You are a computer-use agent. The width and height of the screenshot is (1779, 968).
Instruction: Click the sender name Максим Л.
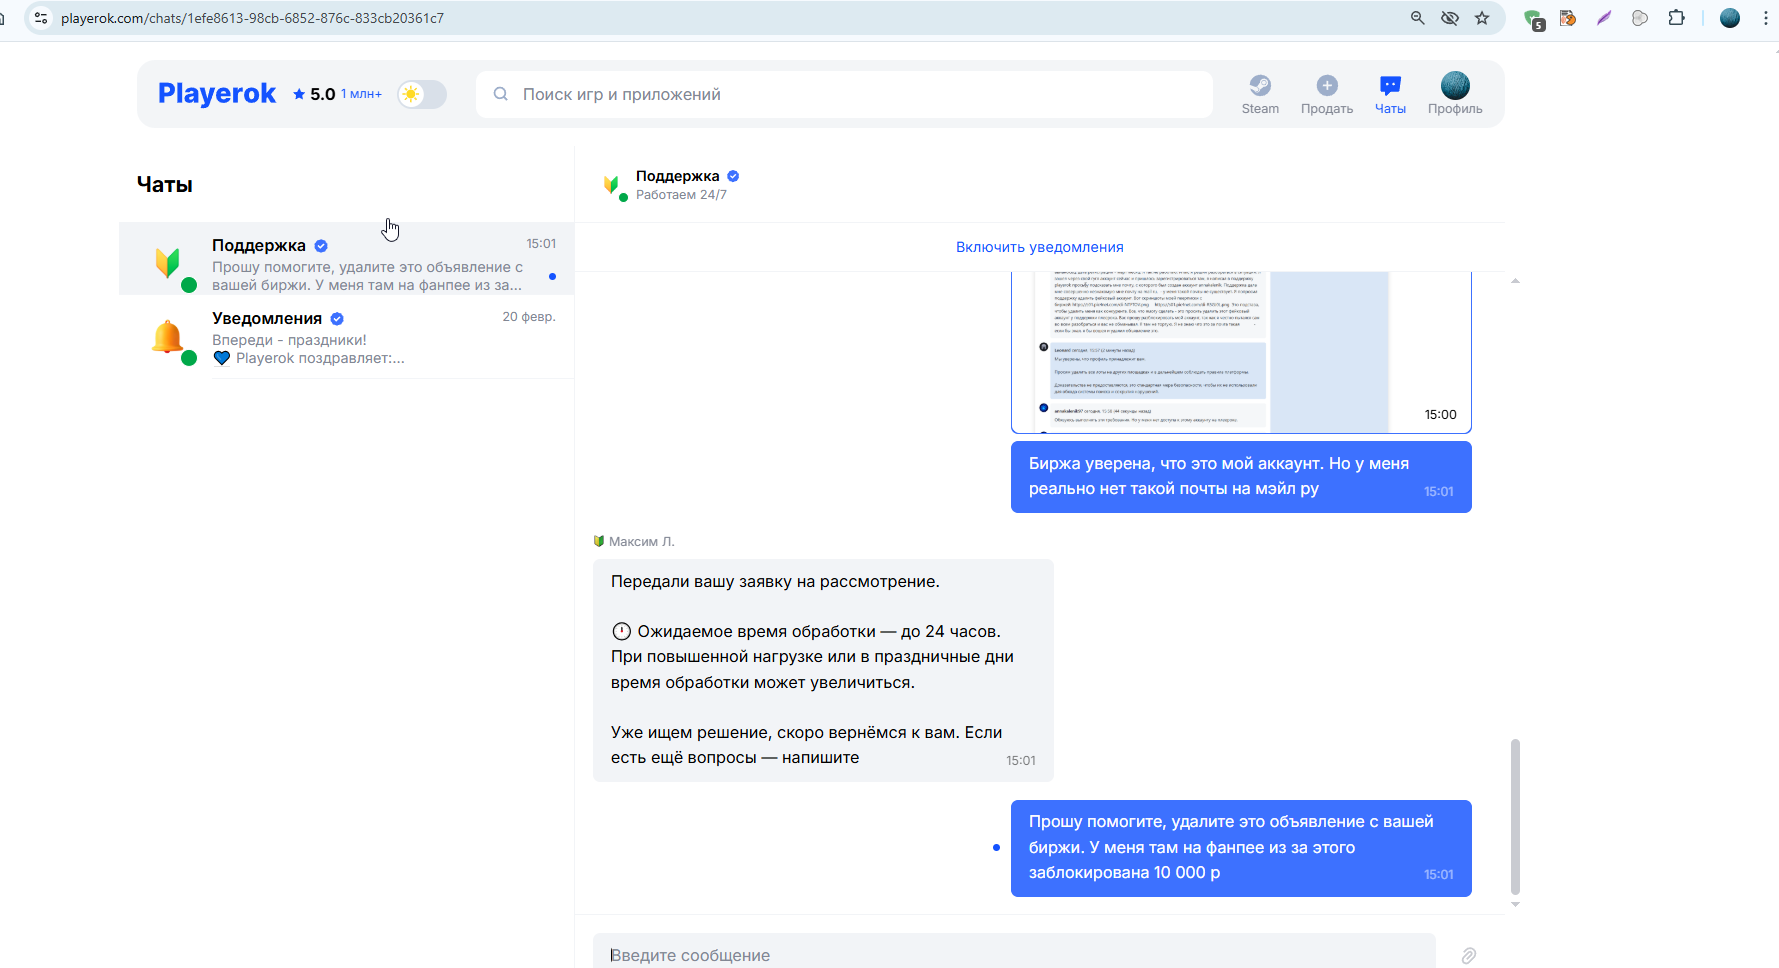pyautogui.click(x=642, y=542)
